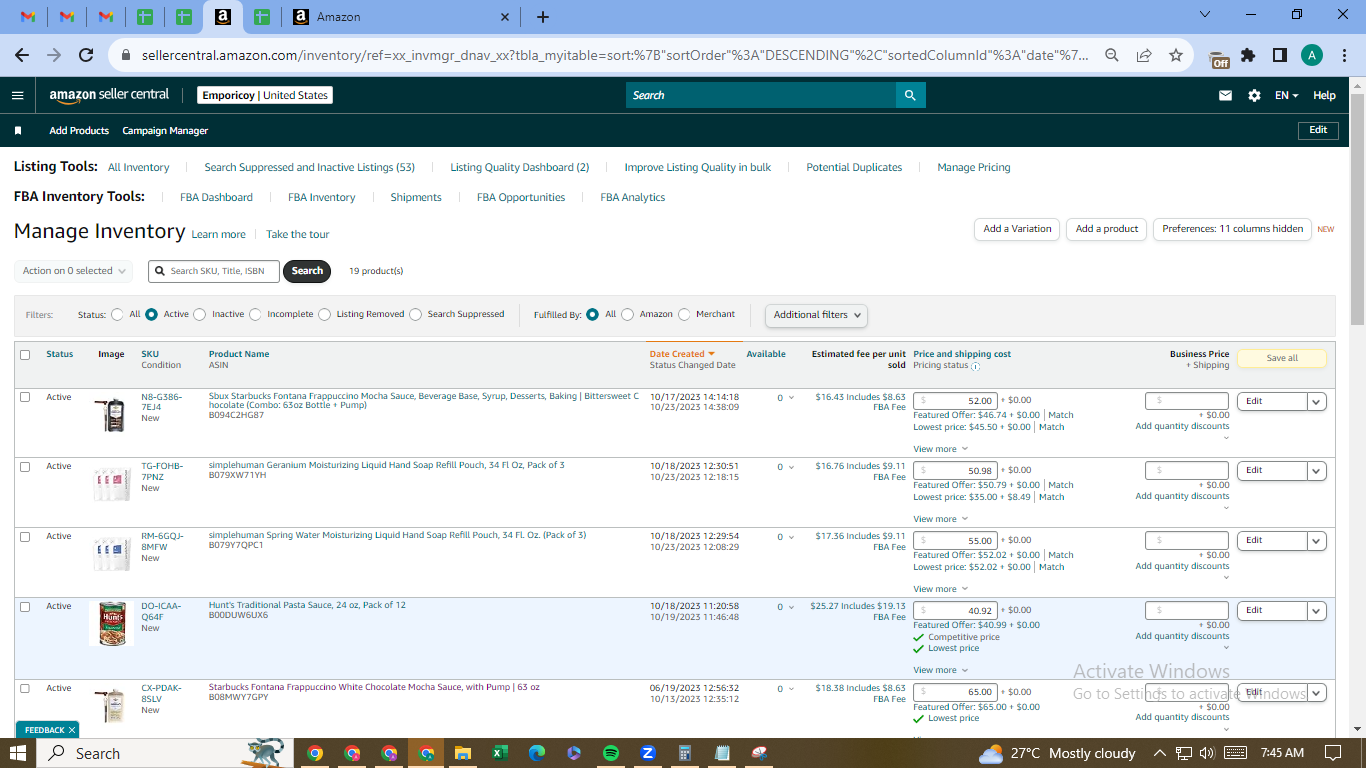The image size is (1366, 768).
Task: Click the Add a product button
Action: (1107, 229)
